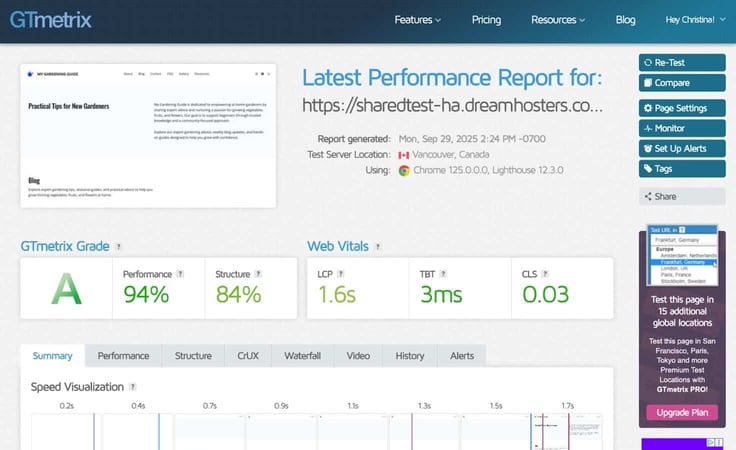Click the help icon beside GTmetrix Grade
The height and width of the screenshot is (450, 736).
point(119,246)
